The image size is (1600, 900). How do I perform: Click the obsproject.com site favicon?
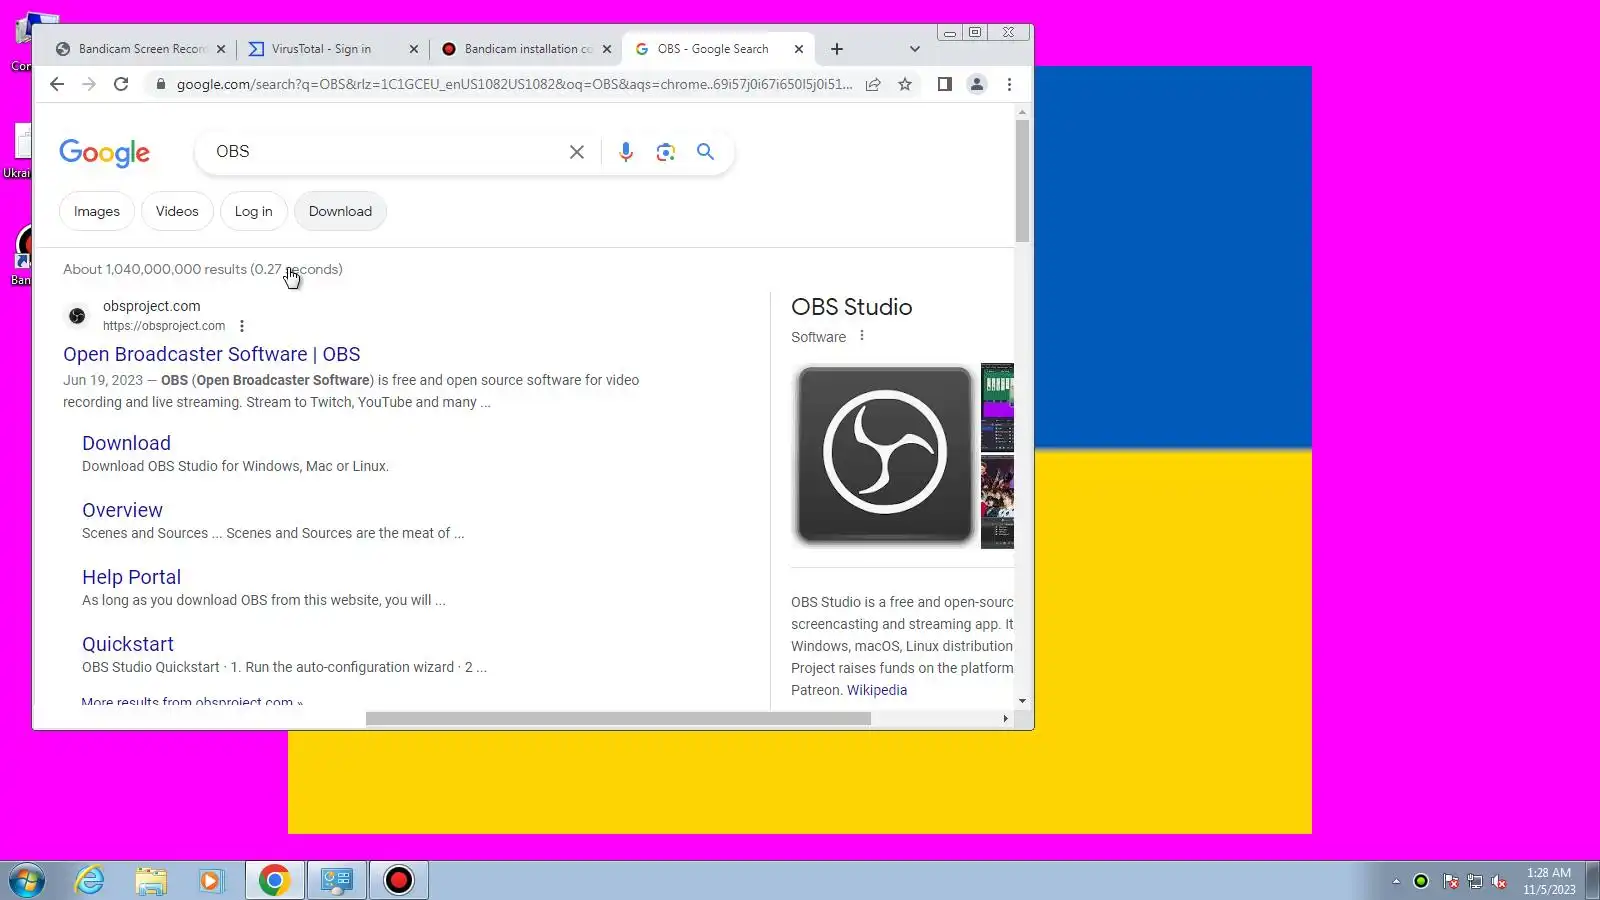(x=77, y=316)
